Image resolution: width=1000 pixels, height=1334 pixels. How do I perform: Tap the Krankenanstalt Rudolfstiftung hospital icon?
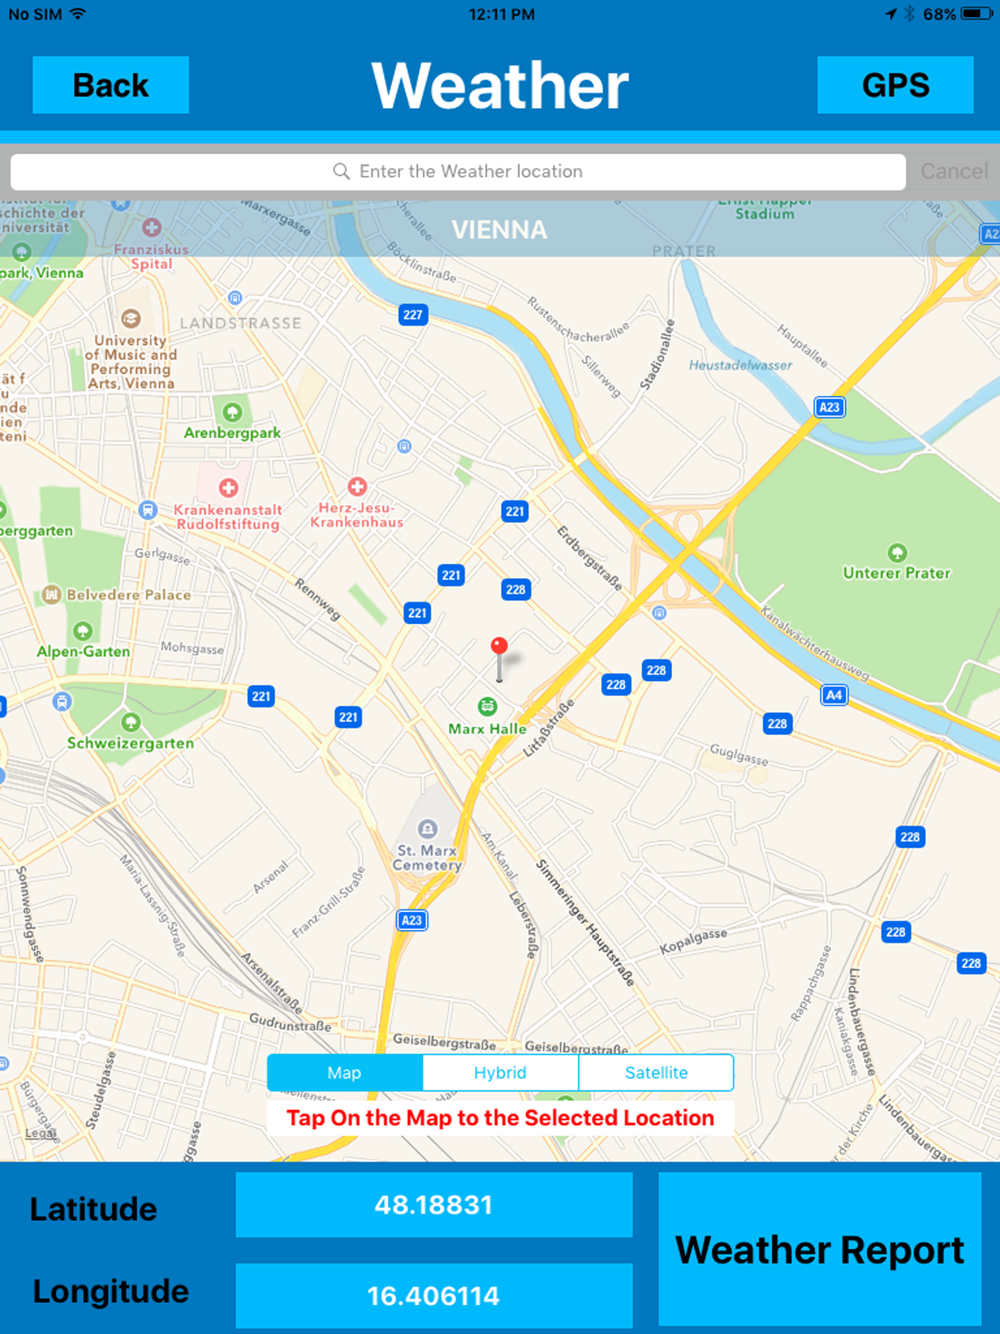[228, 488]
